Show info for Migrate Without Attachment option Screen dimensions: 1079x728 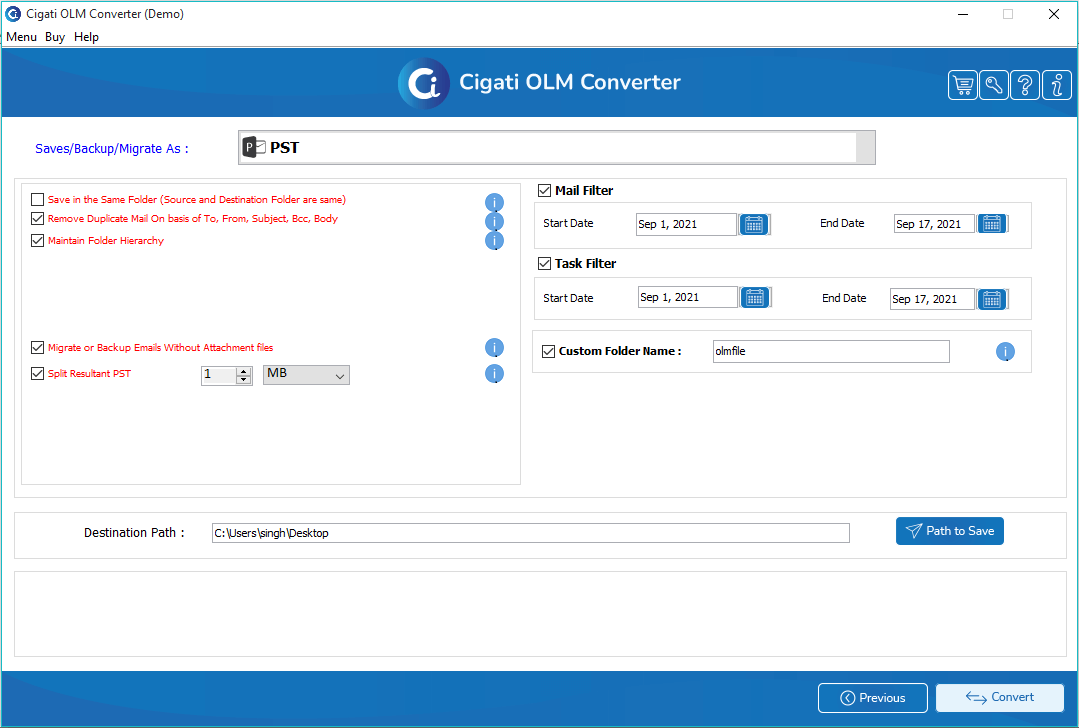click(x=494, y=348)
